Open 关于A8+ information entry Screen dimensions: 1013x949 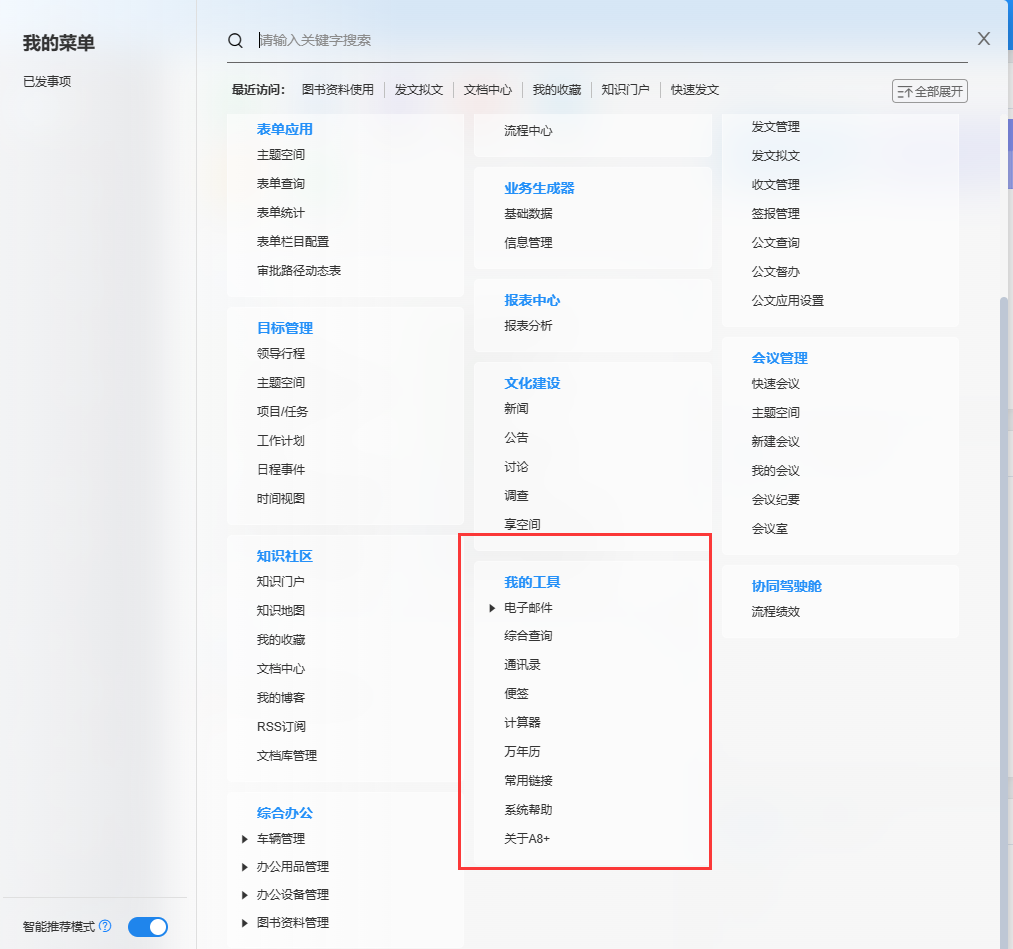point(527,839)
